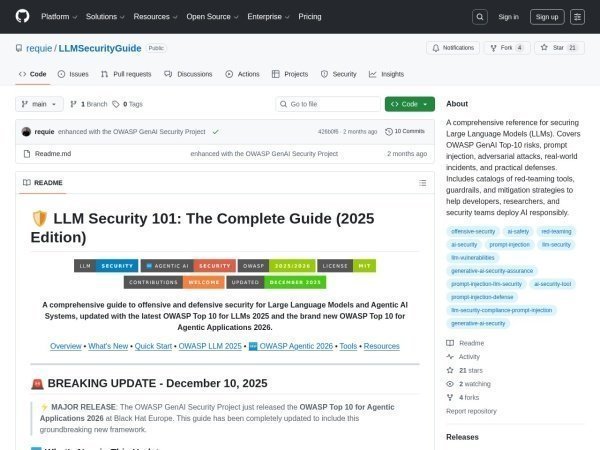
Task: Click the Contributions Welcome badge
Action: click(x=174, y=282)
